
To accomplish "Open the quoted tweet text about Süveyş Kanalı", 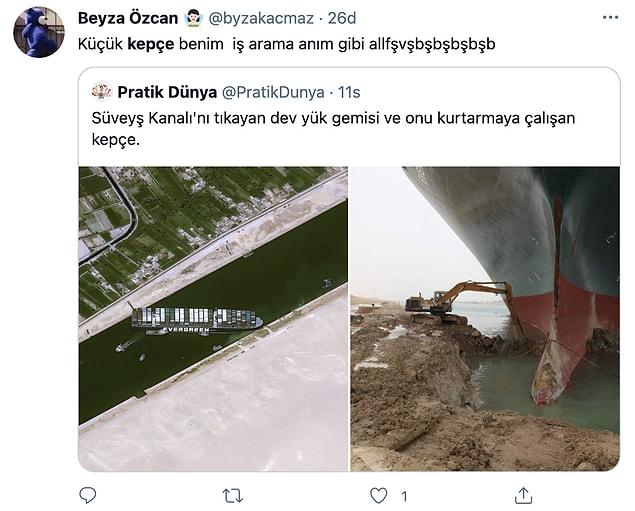I will click(x=333, y=128).
